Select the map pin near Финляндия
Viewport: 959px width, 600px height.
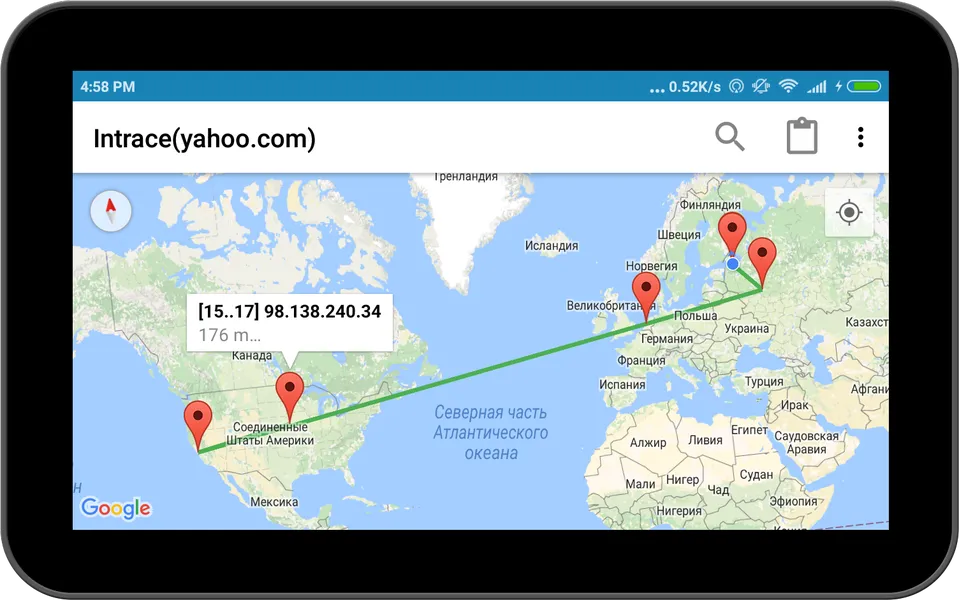[x=732, y=235]
